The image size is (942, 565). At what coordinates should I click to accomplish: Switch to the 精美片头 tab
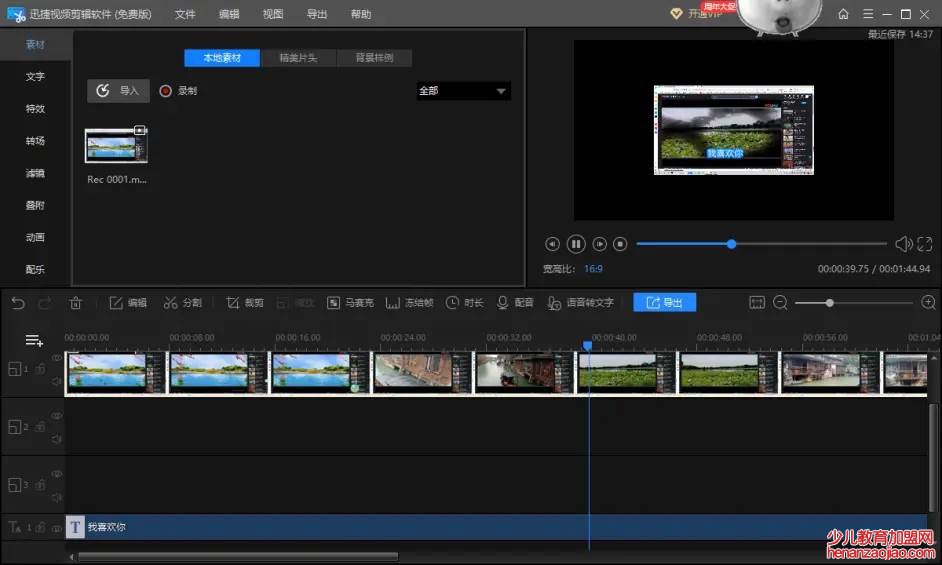(x=298, y=58)
